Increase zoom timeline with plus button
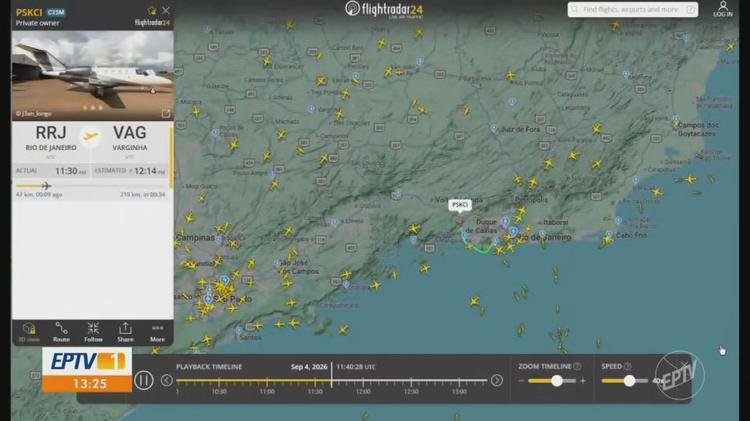Viewport: 750px width, 421px height. 583,381
